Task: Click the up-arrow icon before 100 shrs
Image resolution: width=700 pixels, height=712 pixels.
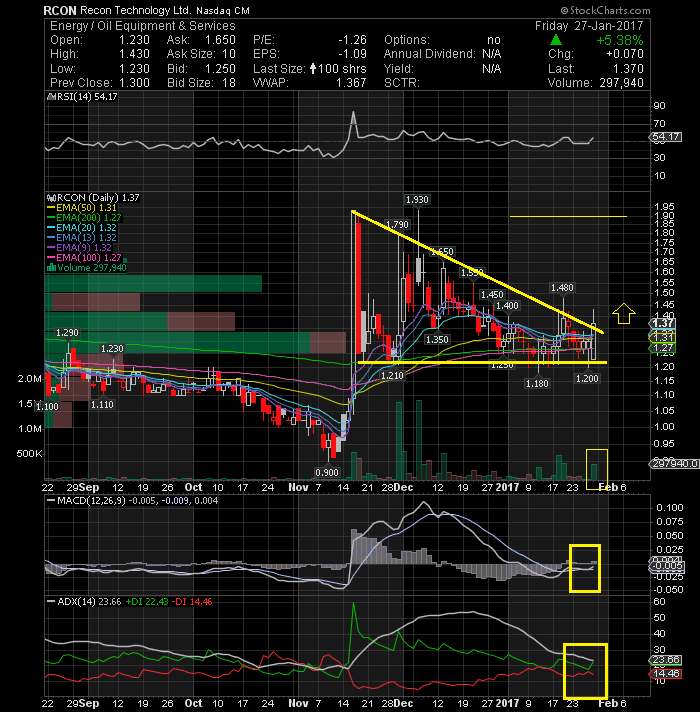Action: point(313,69)
